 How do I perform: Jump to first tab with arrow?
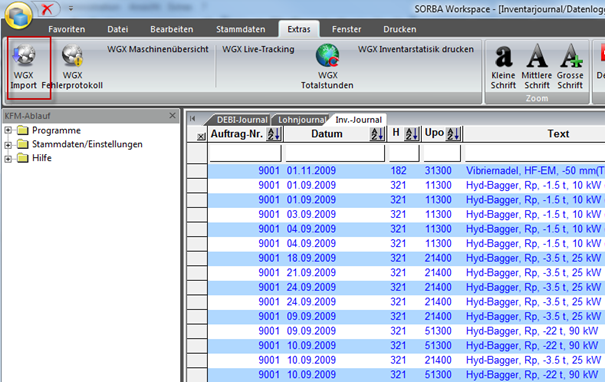tap(193, 119)
